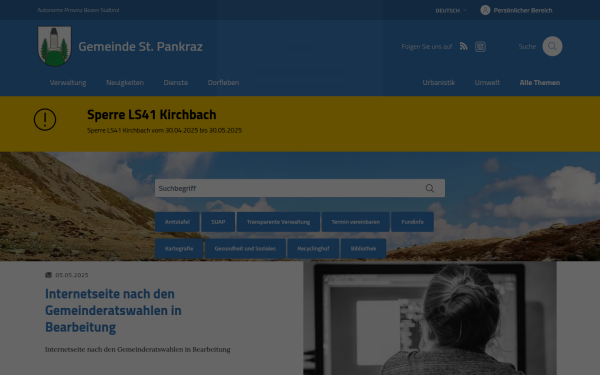
Task: Select the Urbanistik topic
Action: (x=439, y=82)
